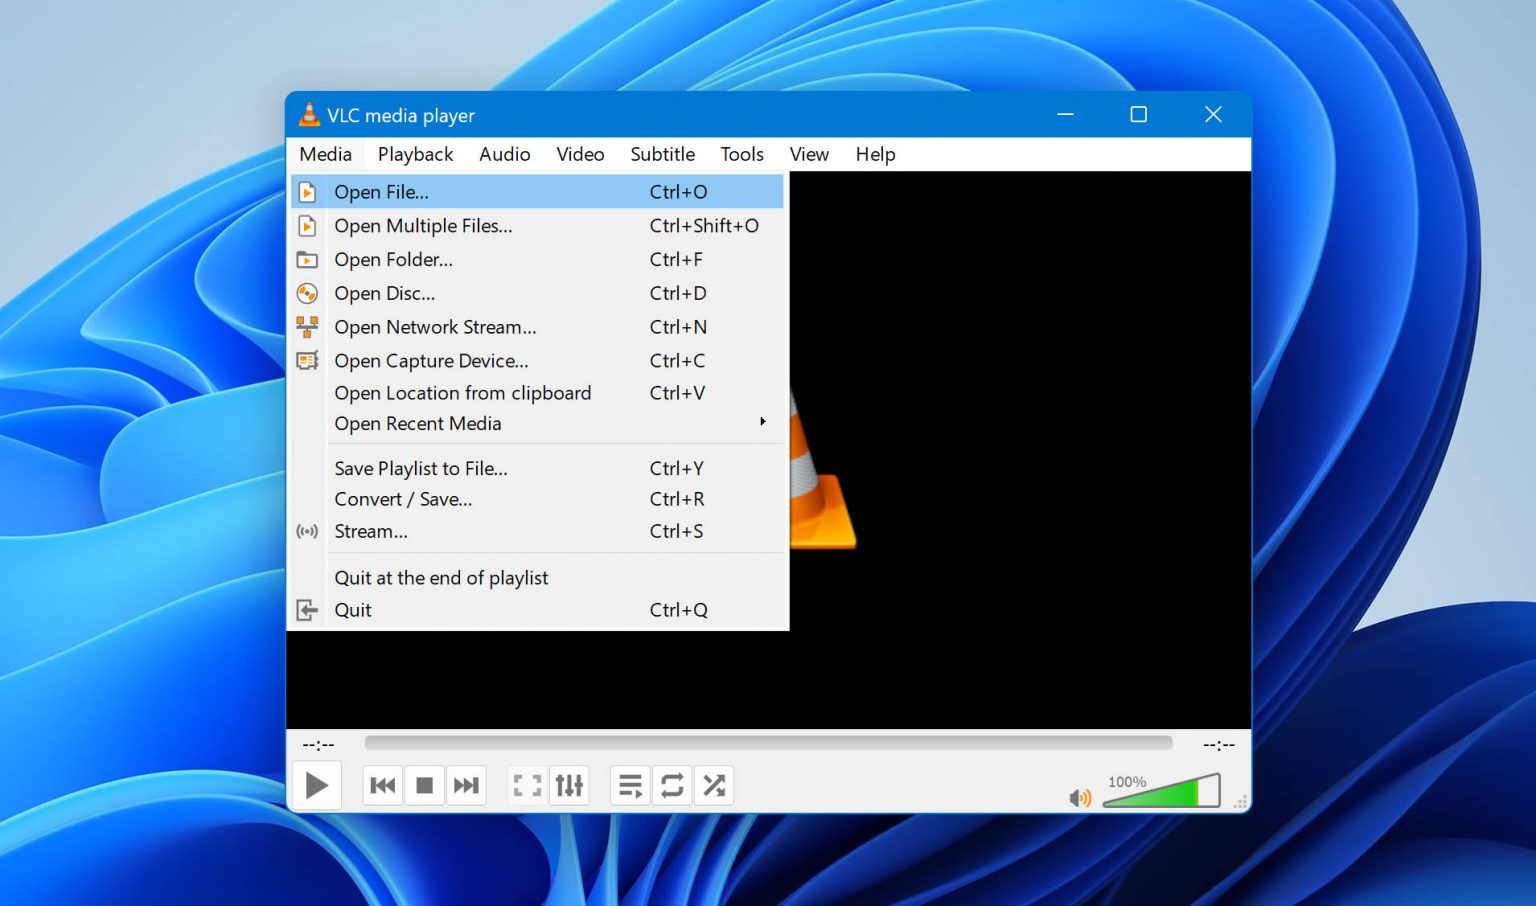Click the Play button

(x=316, y=785)
